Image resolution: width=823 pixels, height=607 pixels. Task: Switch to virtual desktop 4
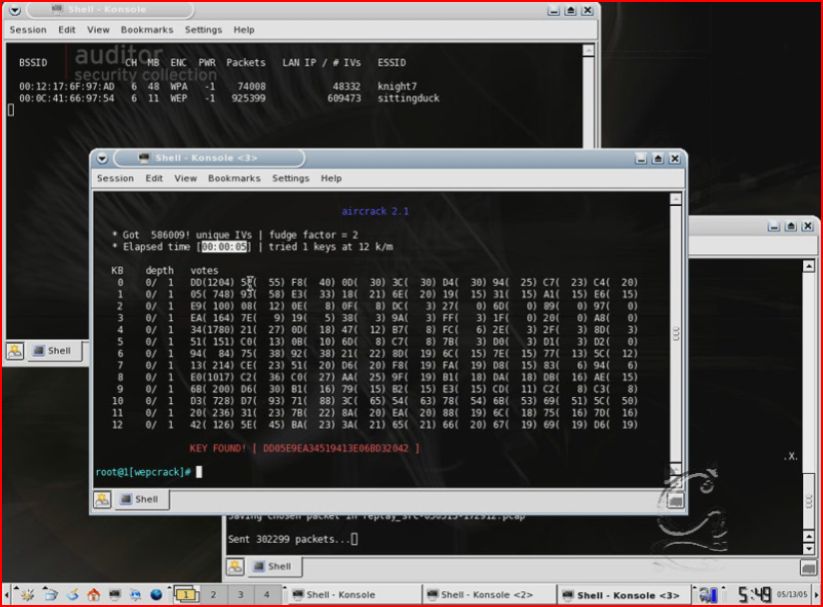pos(266,594)
